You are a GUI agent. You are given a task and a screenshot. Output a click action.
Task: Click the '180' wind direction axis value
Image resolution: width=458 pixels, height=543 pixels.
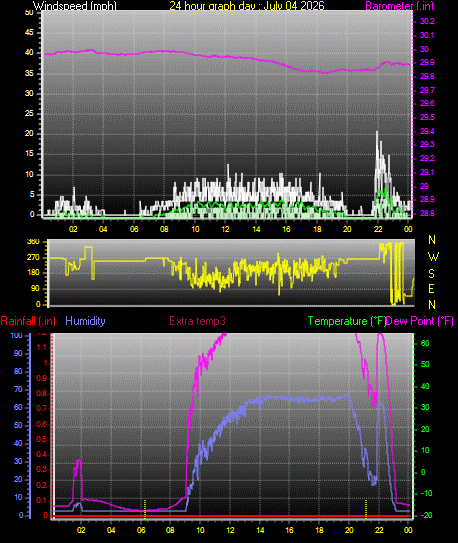tap(33, 273)
